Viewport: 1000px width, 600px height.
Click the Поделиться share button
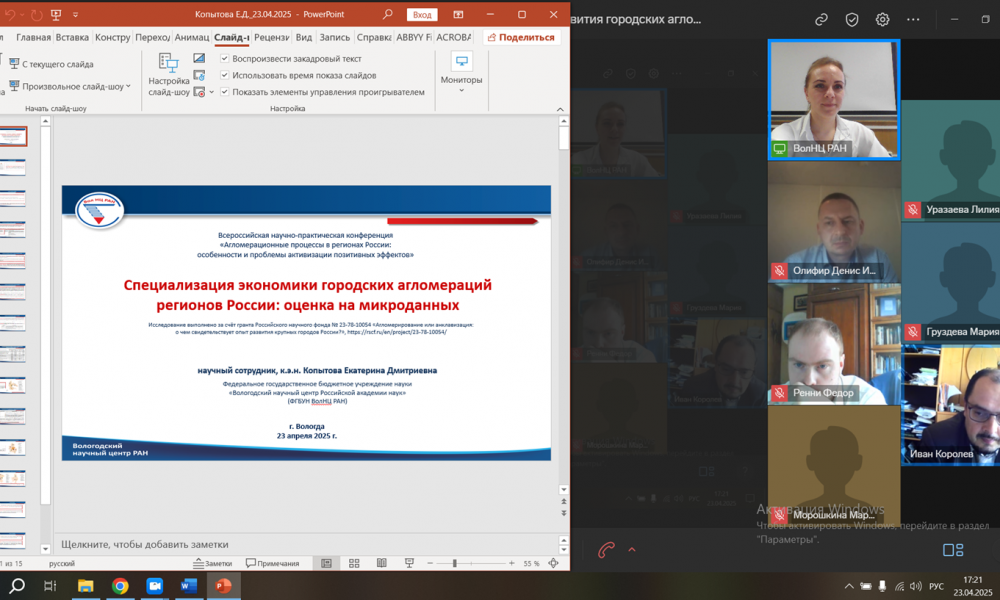tap(521, 37)
